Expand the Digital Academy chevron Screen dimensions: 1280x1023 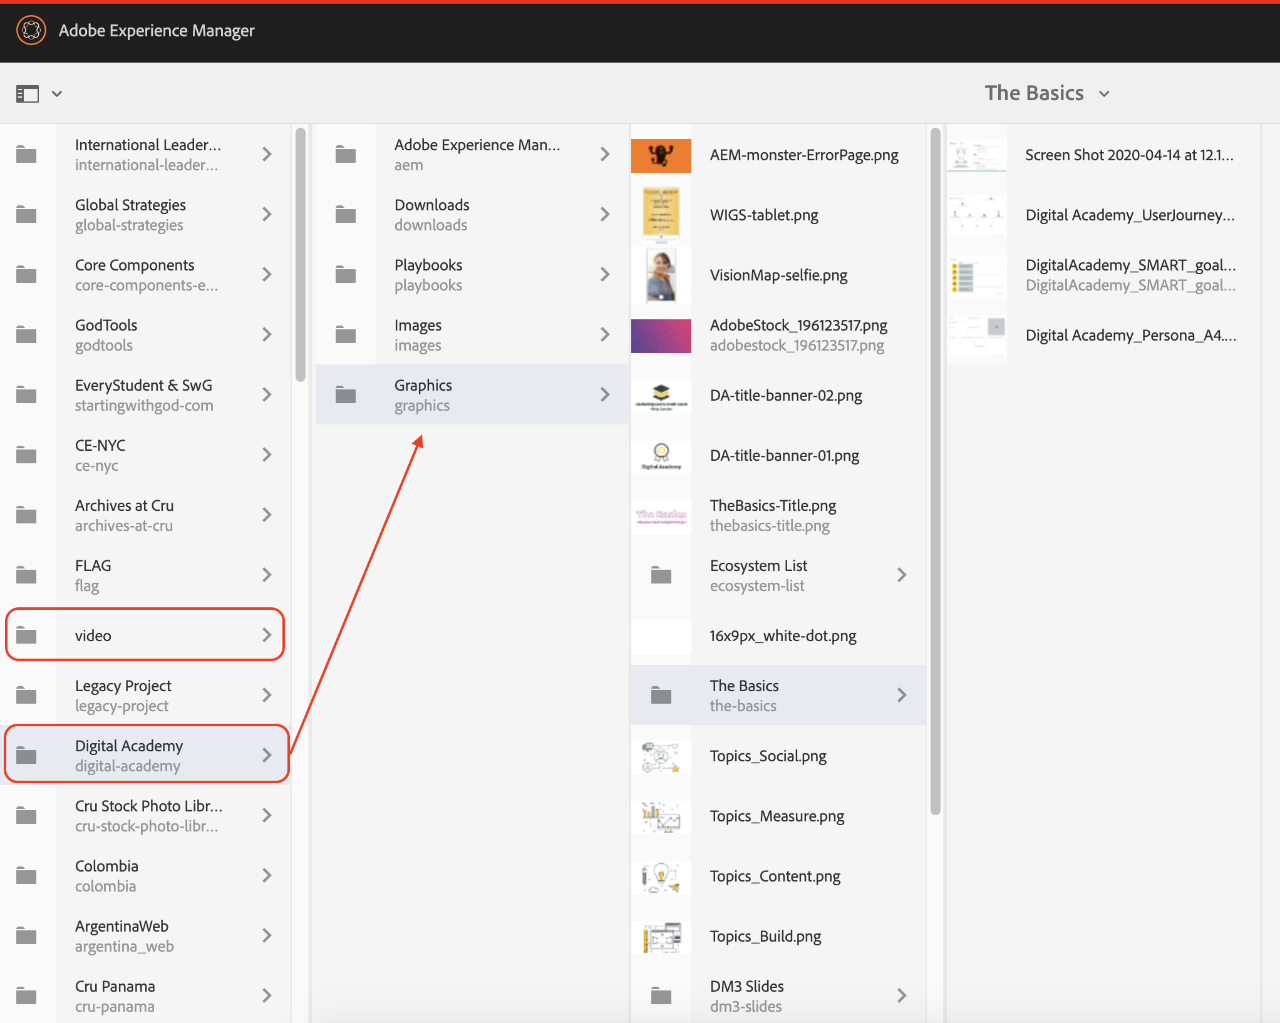coord(267,755)
